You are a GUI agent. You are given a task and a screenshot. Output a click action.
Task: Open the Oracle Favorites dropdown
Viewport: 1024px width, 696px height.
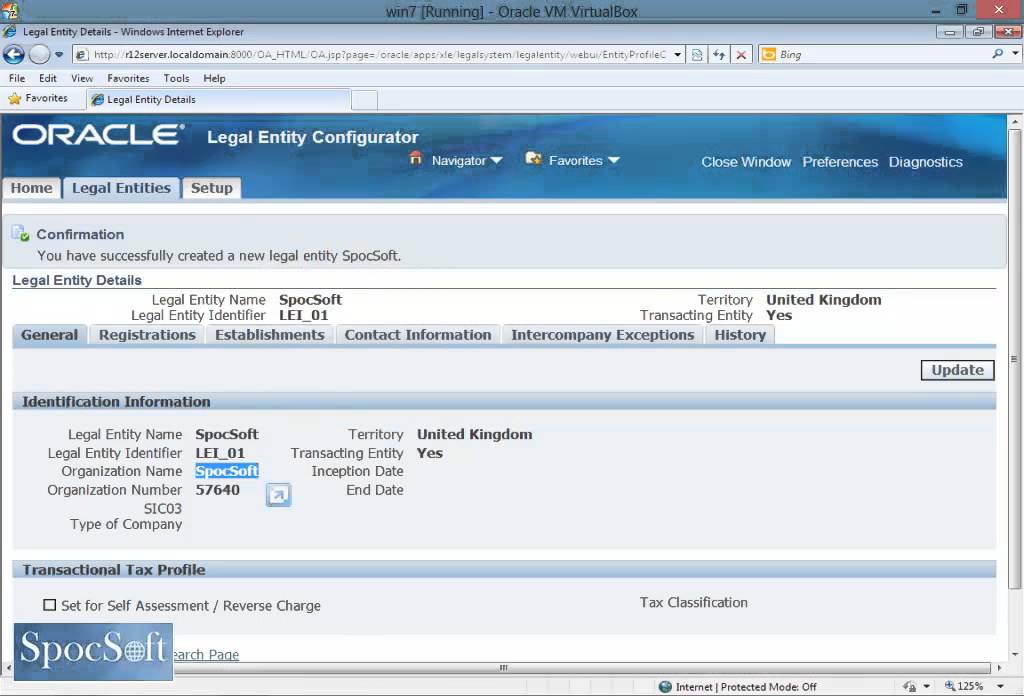(584, 161)
